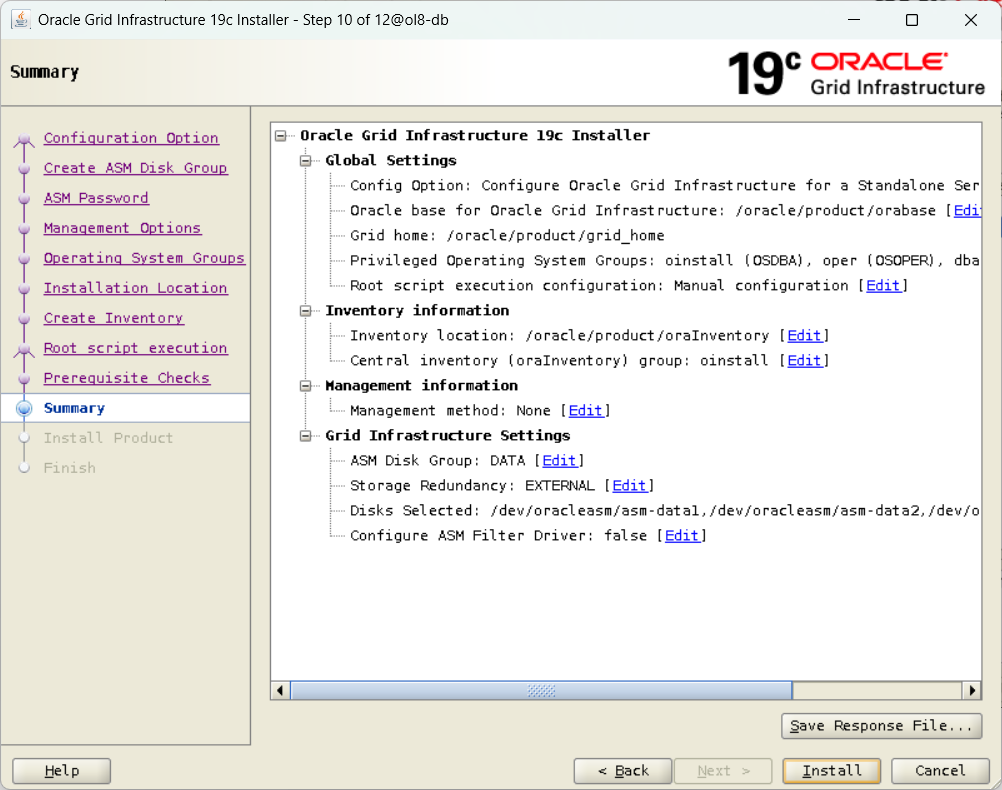Collapse the Grid Infrastructure Settings section
This screenshot has width=1002, height=790.
tap(305, 436)
